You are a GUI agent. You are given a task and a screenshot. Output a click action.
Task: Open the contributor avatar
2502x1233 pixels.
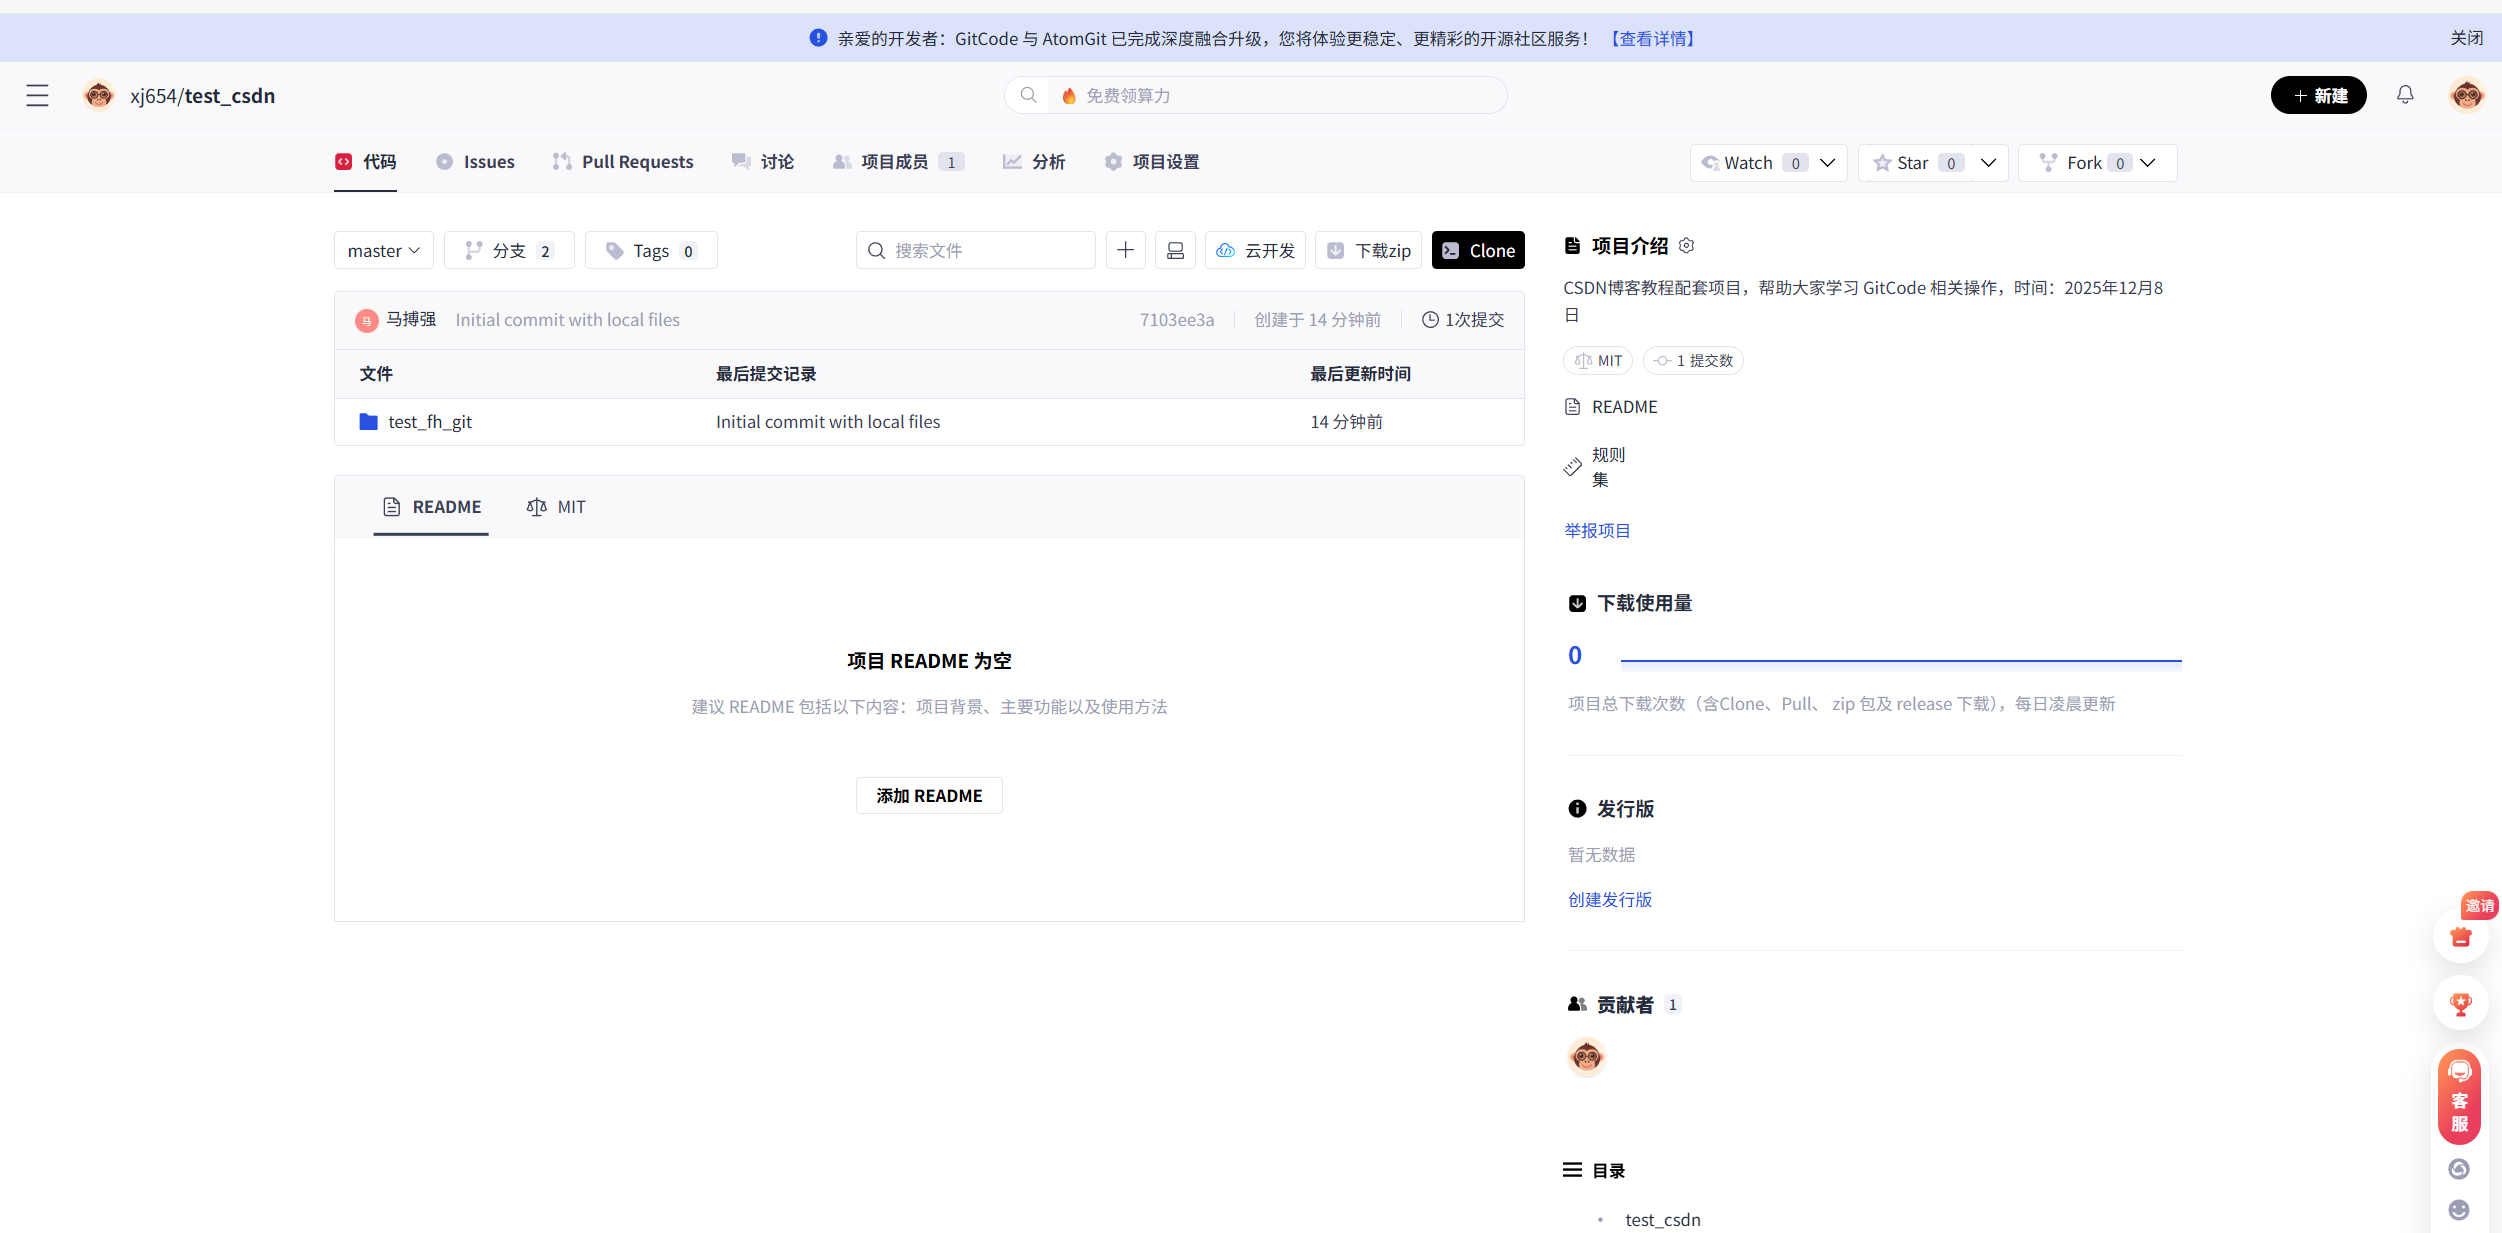point(1586,1057)
